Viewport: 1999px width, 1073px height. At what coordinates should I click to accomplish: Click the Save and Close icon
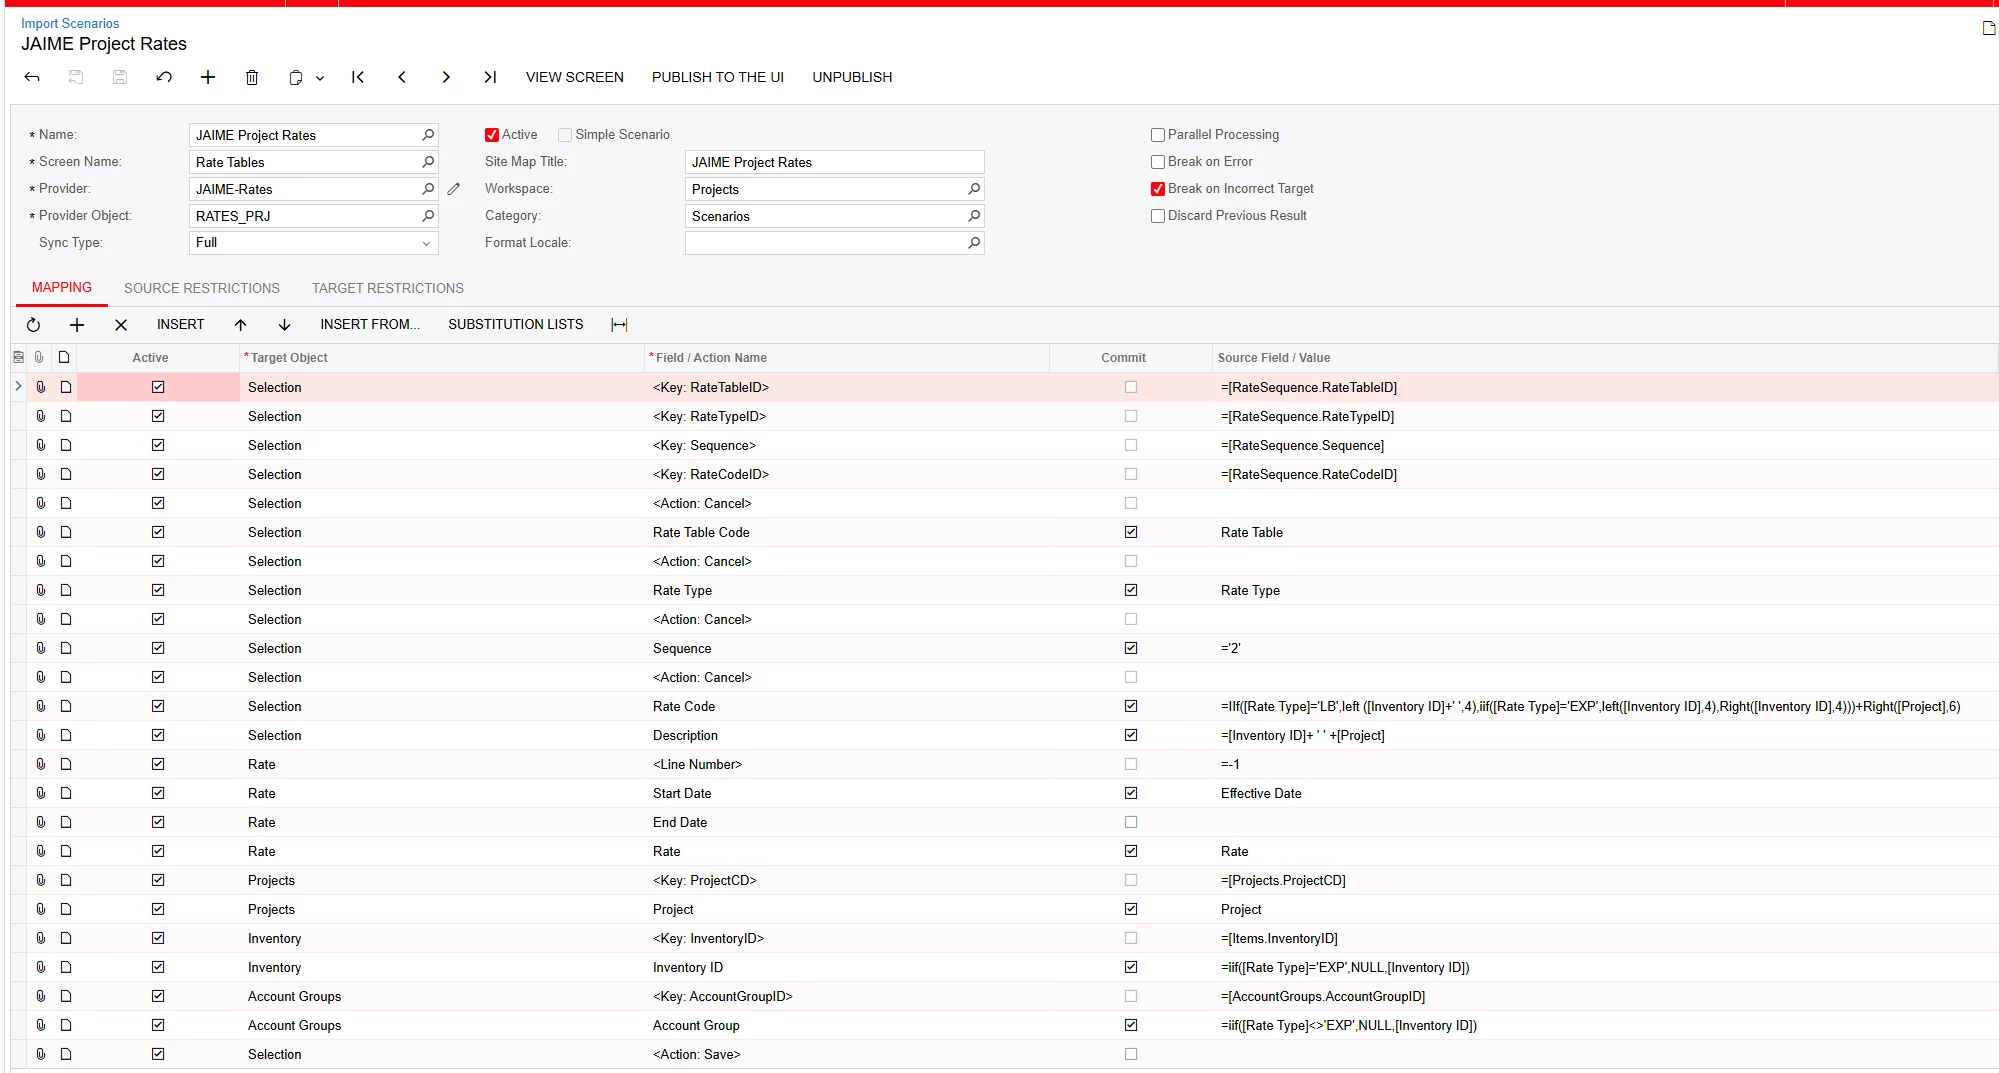pyautogui.click(x=76, y=77)
